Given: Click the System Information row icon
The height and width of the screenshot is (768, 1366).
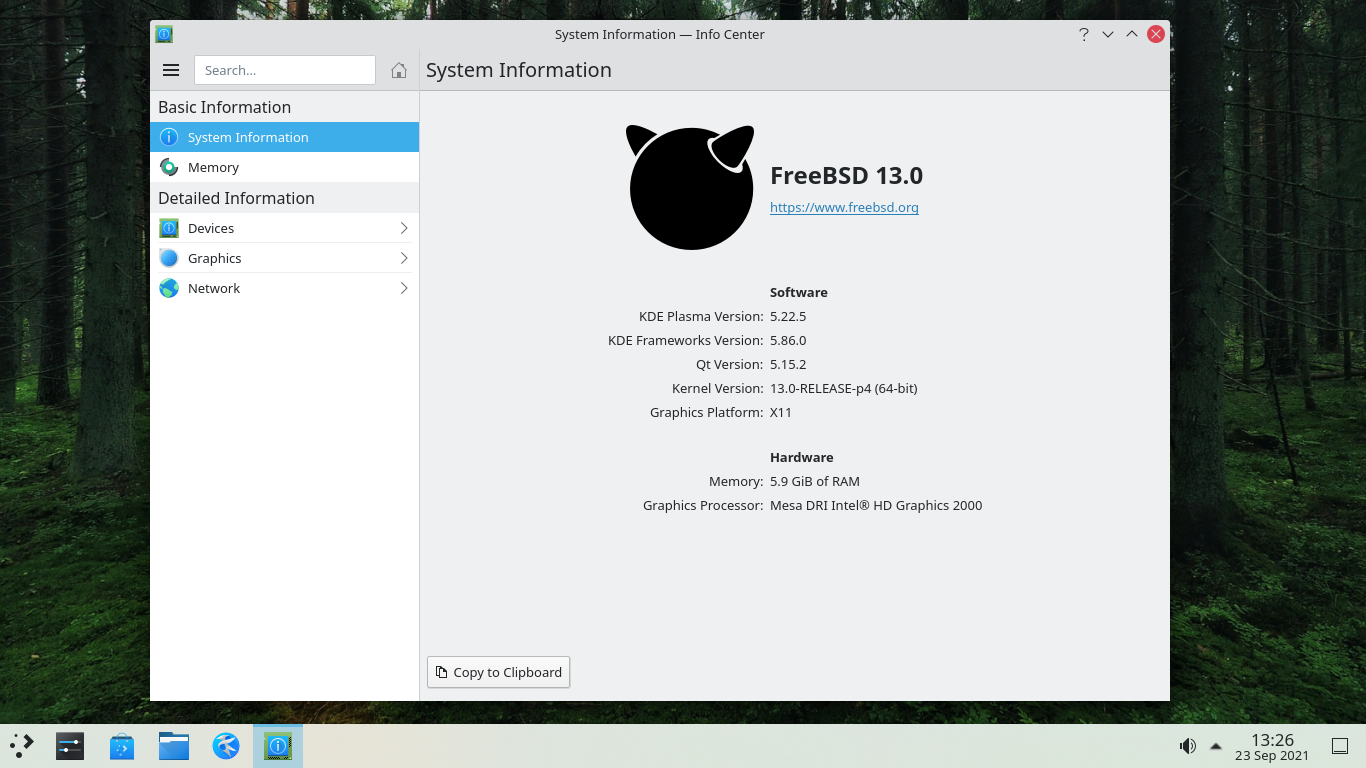Looking at the screenshot, I should tap(169, 137).
